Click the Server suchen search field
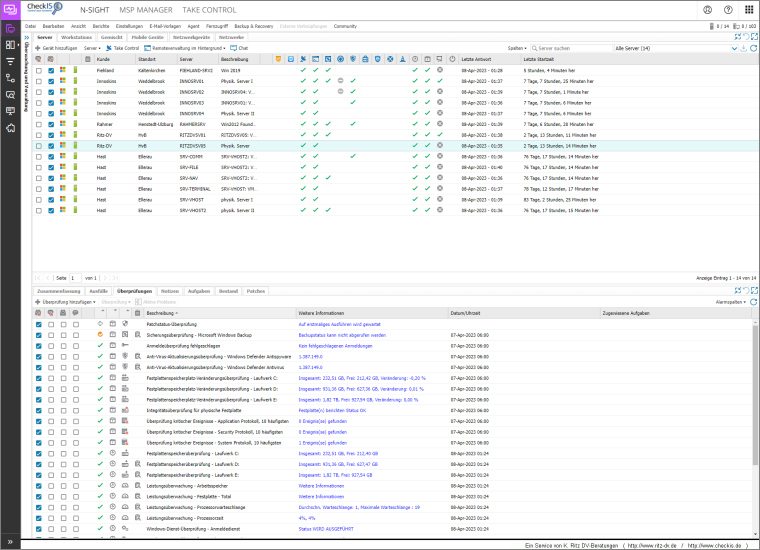This screenshot has height=550, width=760. [571, 48]
